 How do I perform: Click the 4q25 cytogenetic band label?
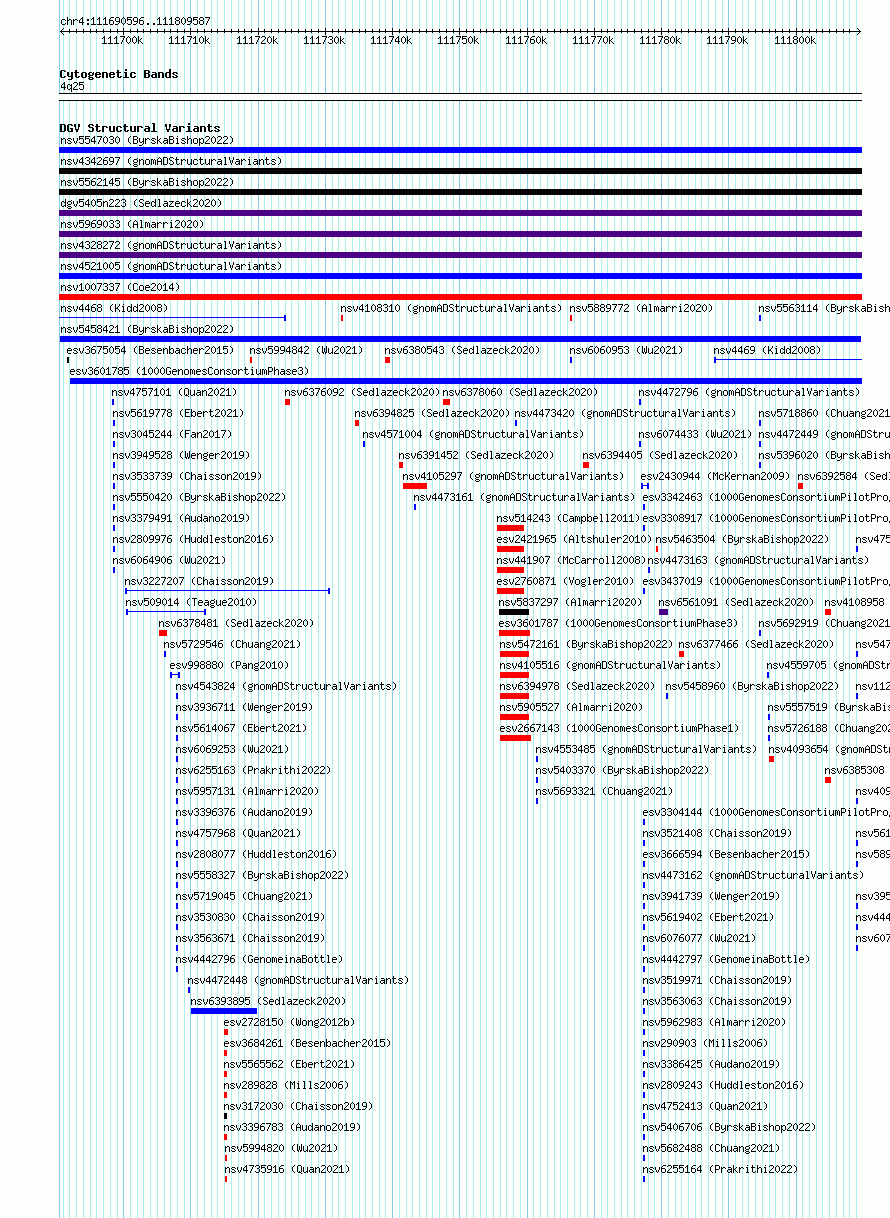[72, 87]
